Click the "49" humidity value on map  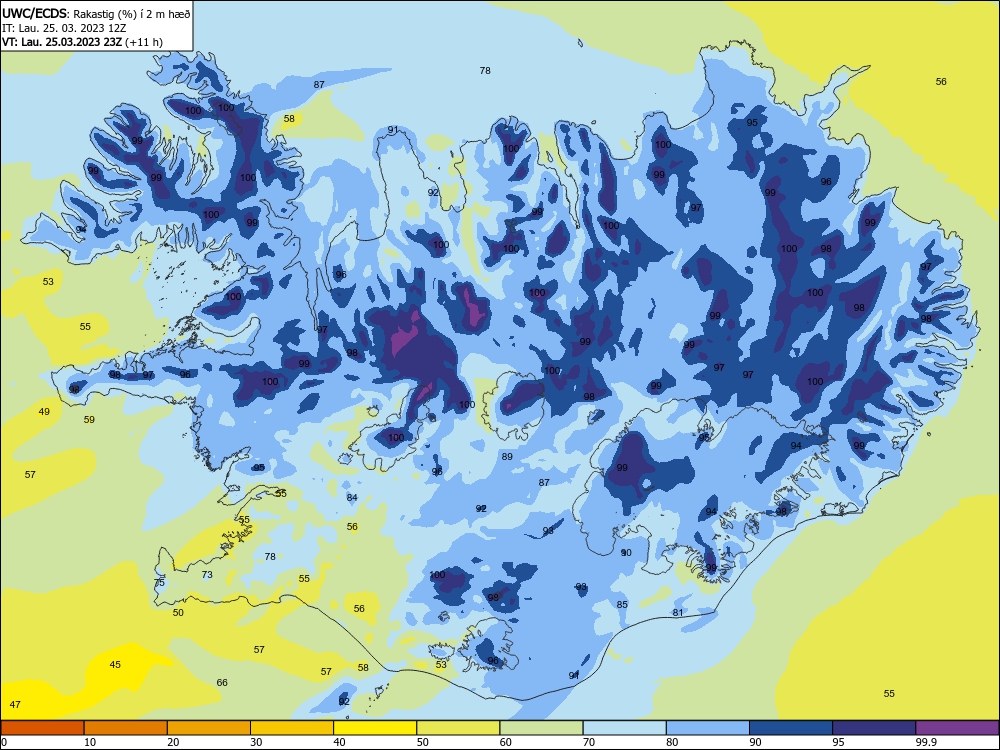[44, 411]
